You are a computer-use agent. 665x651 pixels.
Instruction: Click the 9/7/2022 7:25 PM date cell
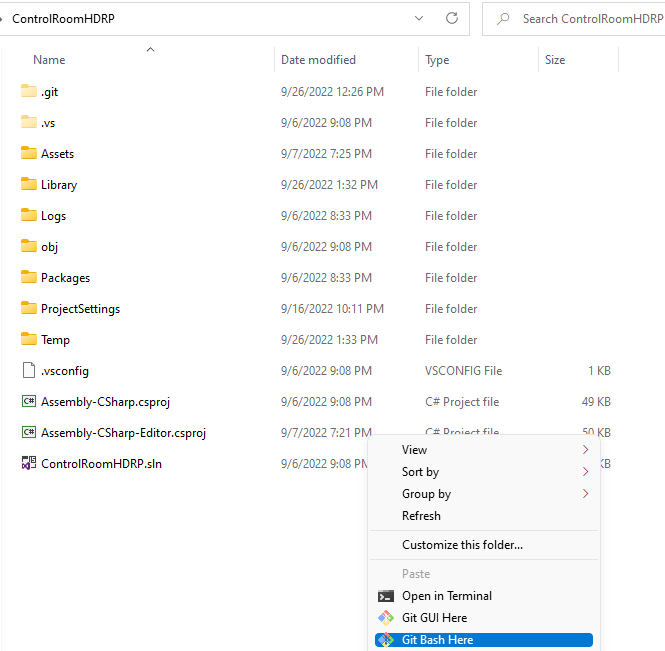click(x=326, y=154)
